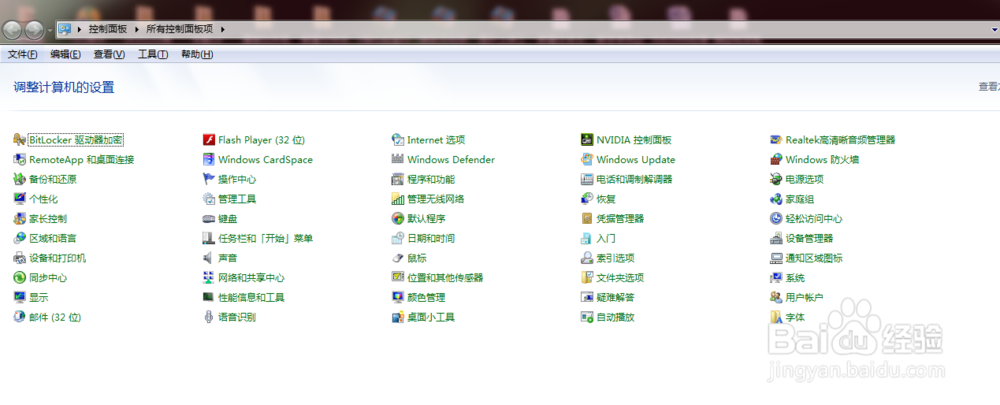1000x405 pixels.
Task: Click the Realtek高清晰音频管理器 icon
Action: pyautogui.click(x=776, y=140)
